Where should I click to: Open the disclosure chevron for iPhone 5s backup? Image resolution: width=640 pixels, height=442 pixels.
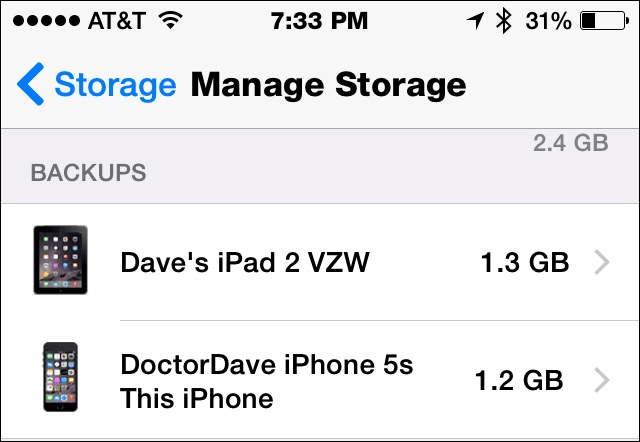[602, 380]
